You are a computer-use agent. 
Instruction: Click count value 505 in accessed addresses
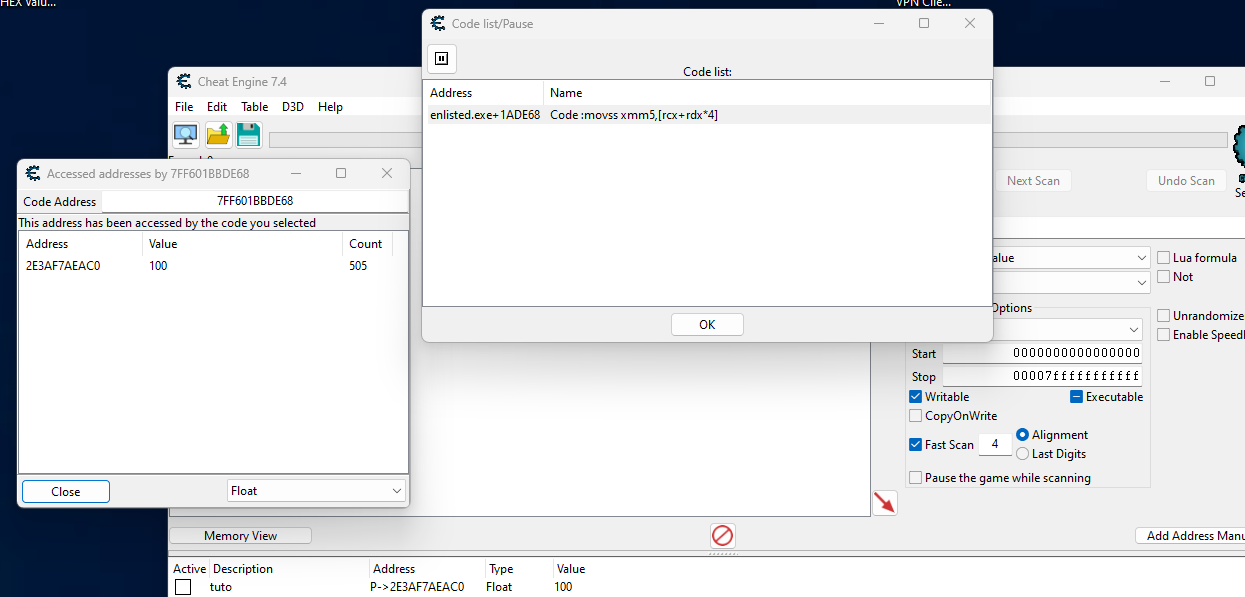pyautogui.click(x=358, y=266)
